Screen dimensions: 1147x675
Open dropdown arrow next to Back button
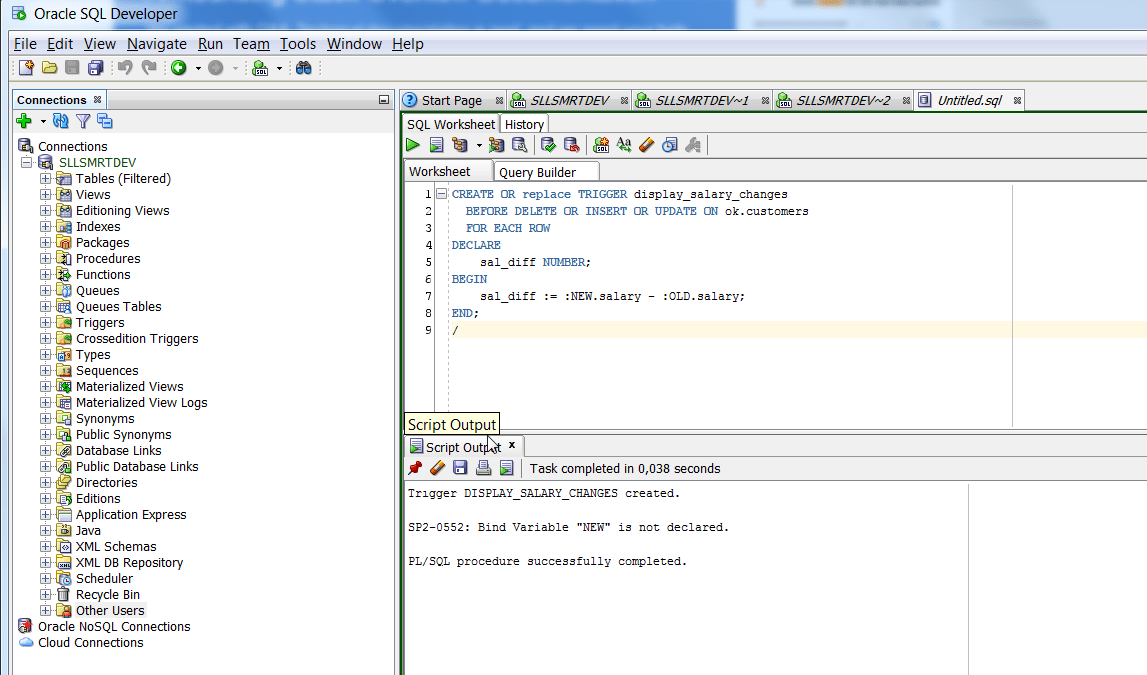coord(198,69)
